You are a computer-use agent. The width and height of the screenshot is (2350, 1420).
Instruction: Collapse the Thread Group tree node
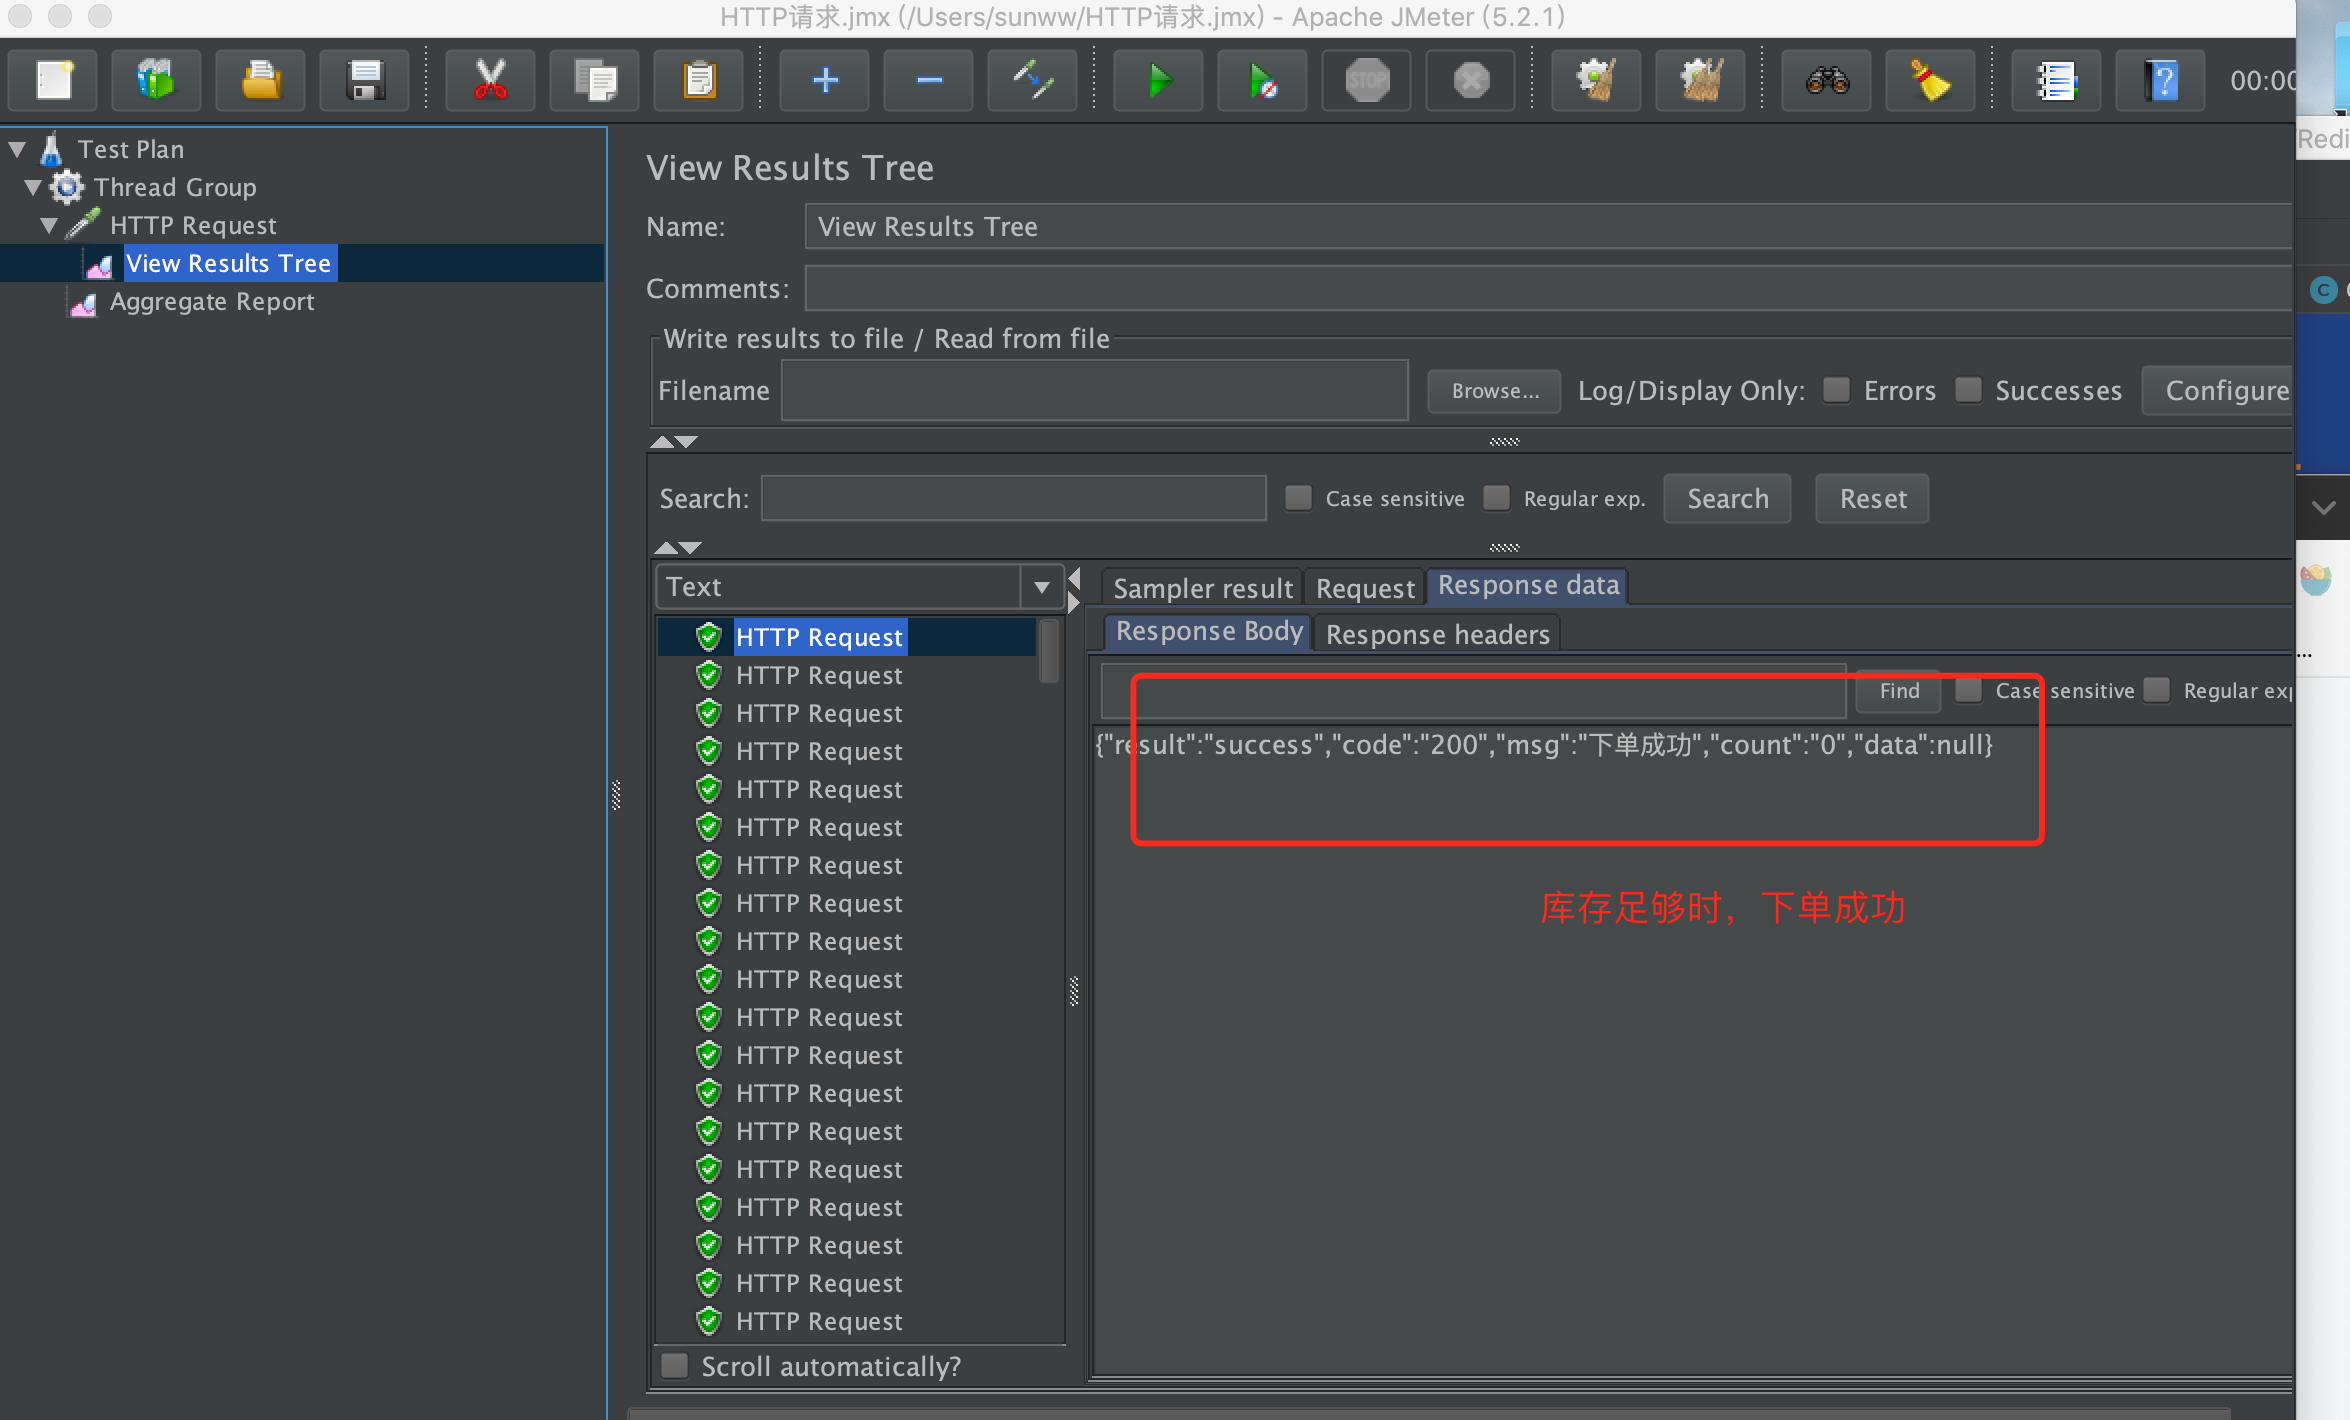point(33,187)
